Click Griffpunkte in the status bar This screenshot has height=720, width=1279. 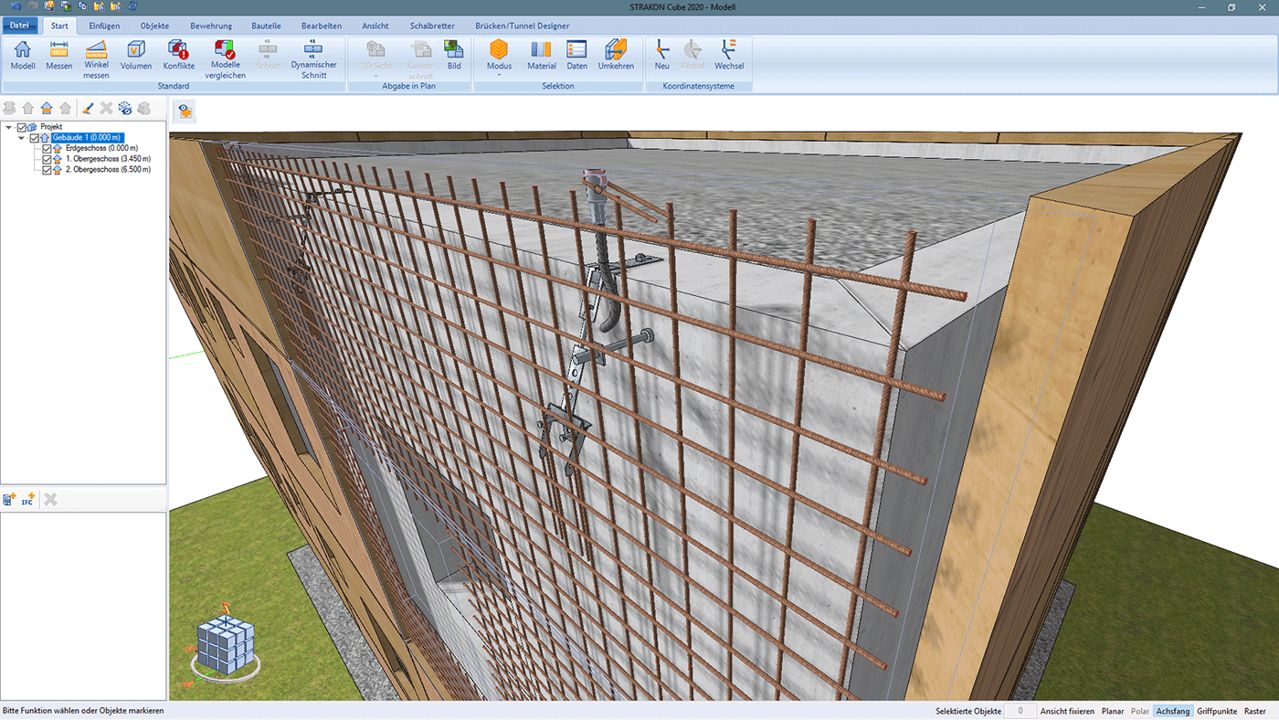[1216, 711]
